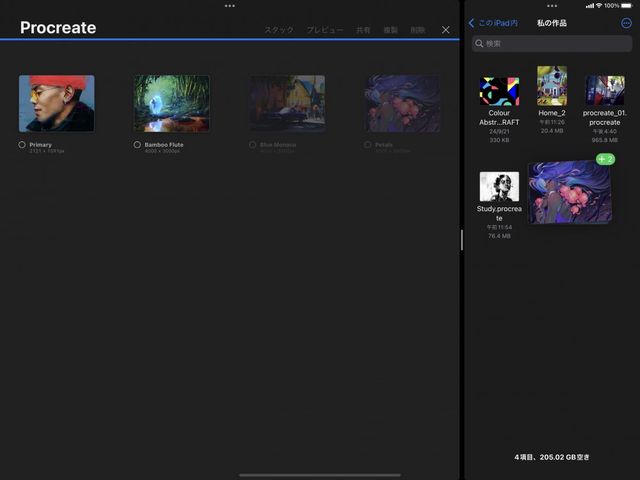Viewport: 640px width, 480px height.
Task: Click the 330 KB size under Colour Abstr...RAFT
Action: point(499,140)
